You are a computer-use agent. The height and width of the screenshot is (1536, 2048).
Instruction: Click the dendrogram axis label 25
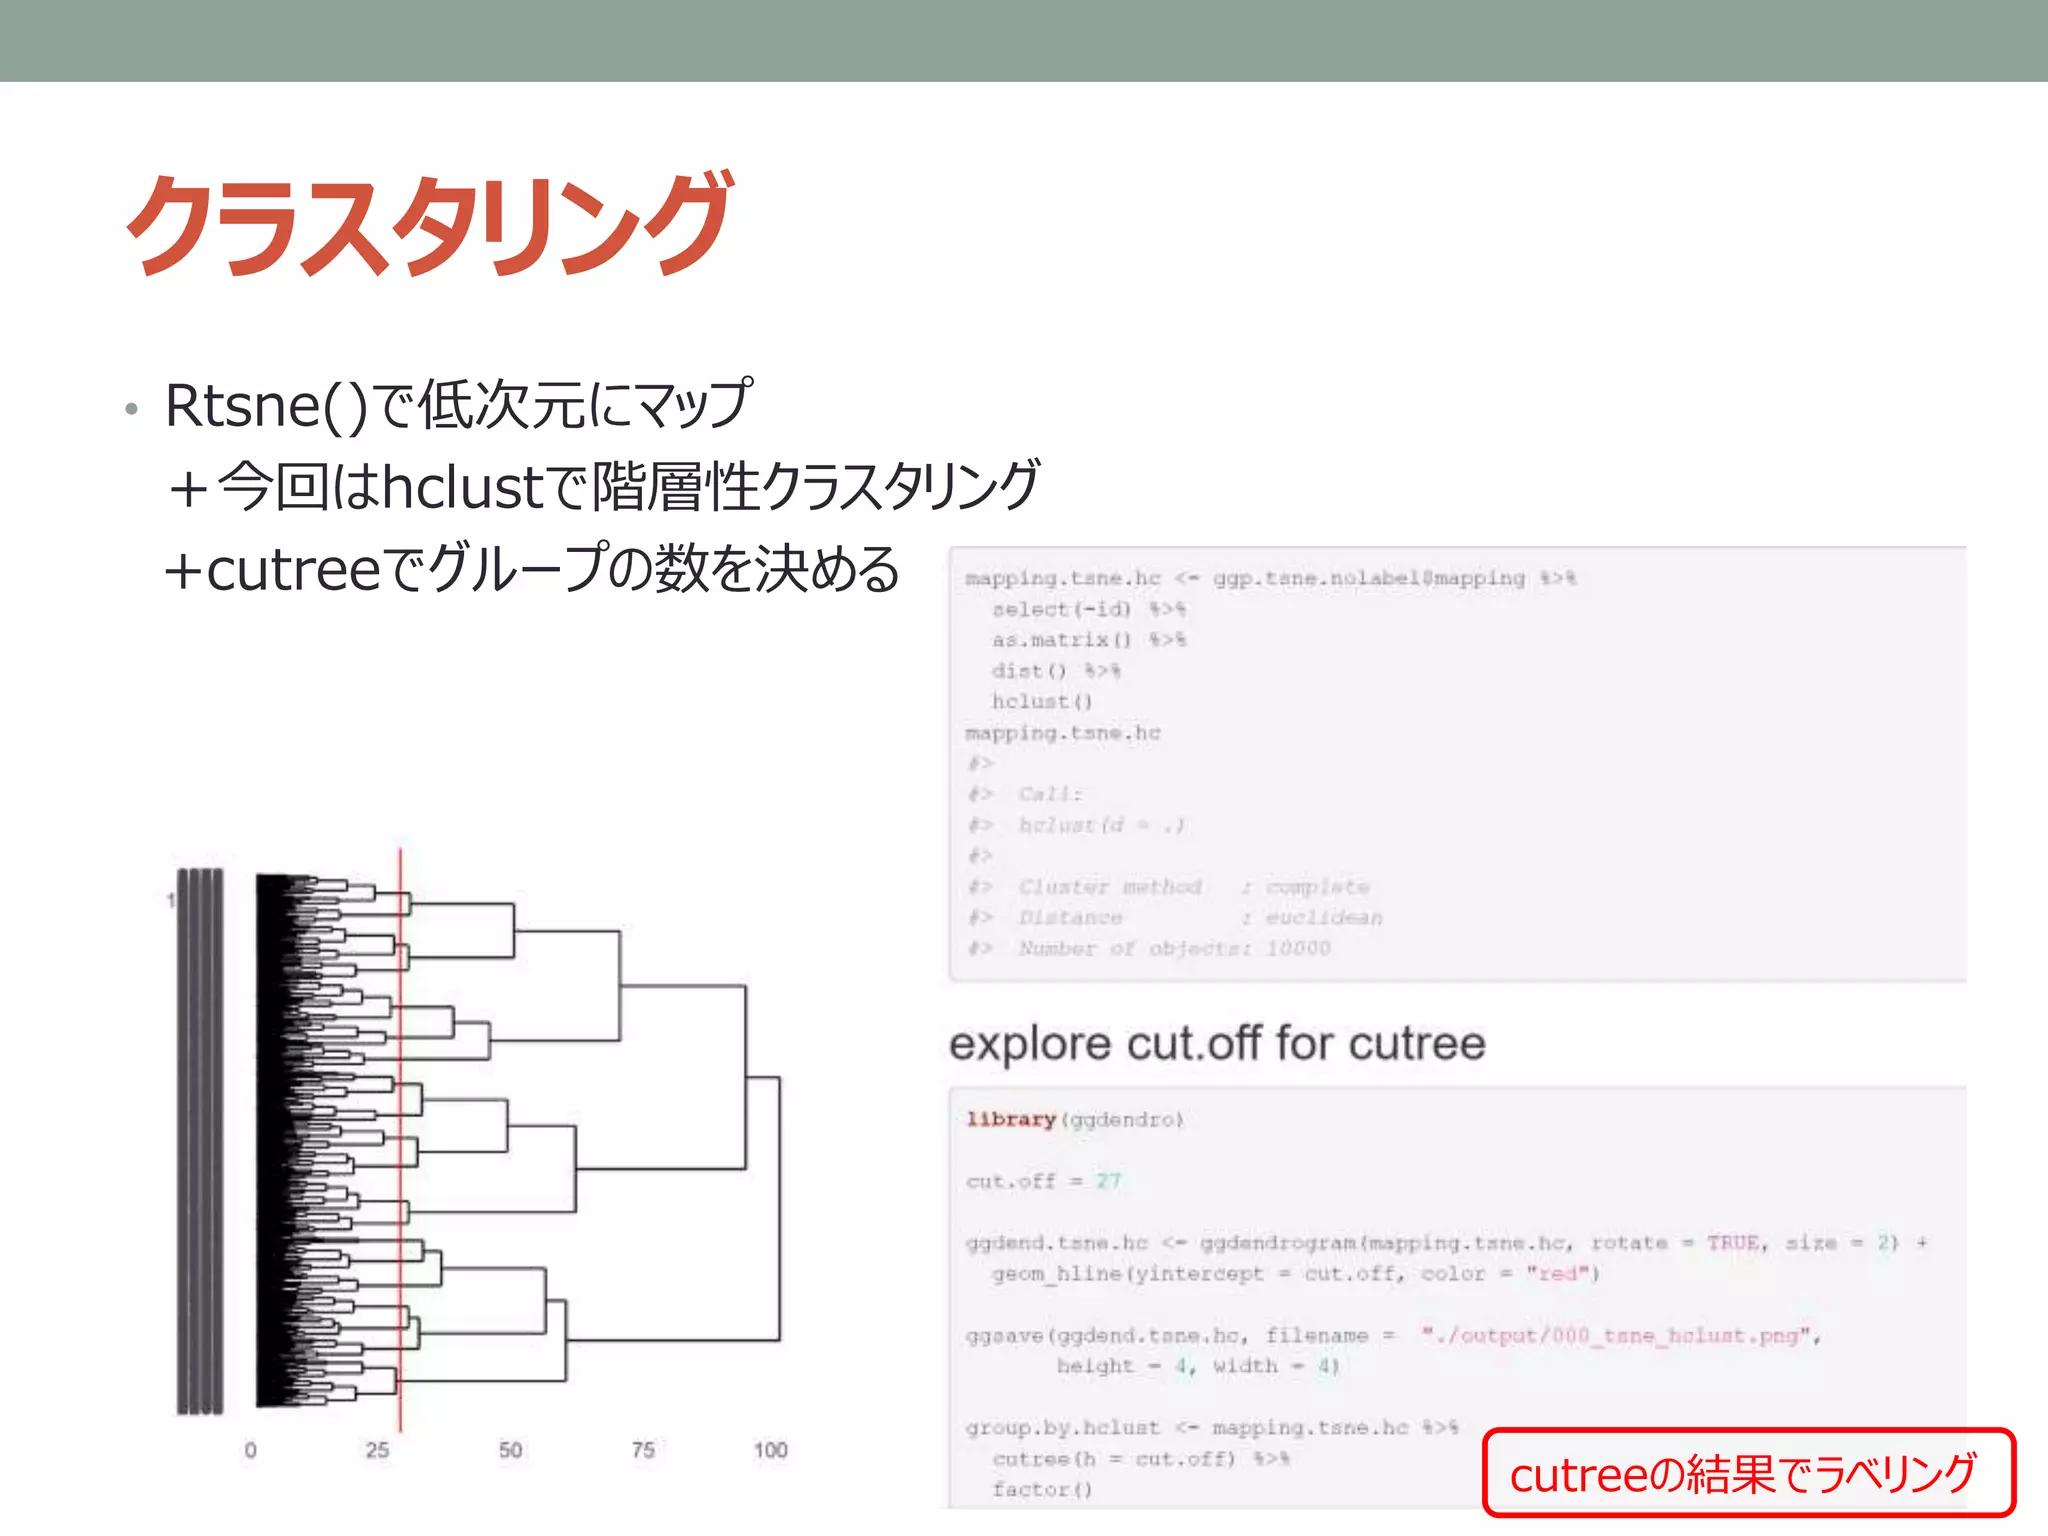click(x=377, y=1450)
